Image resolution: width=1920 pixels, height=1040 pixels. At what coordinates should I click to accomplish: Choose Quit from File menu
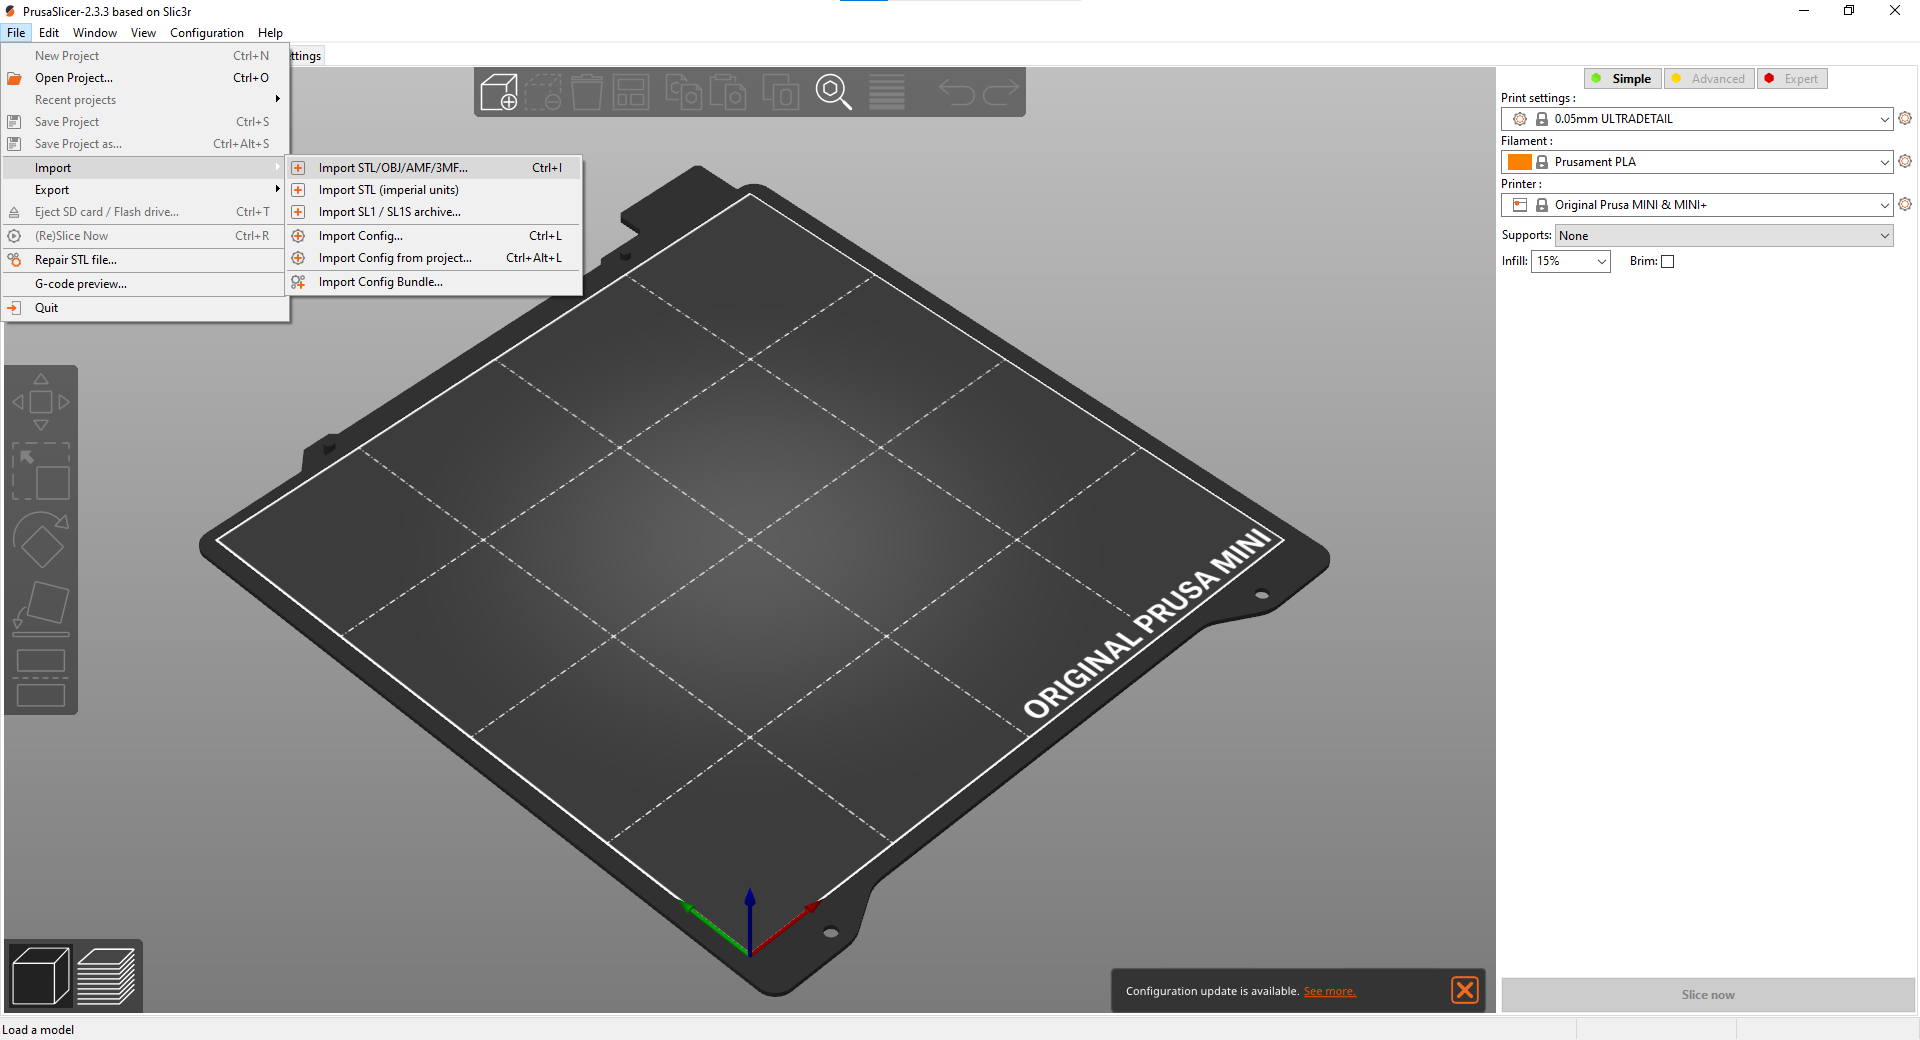point(144,308)
